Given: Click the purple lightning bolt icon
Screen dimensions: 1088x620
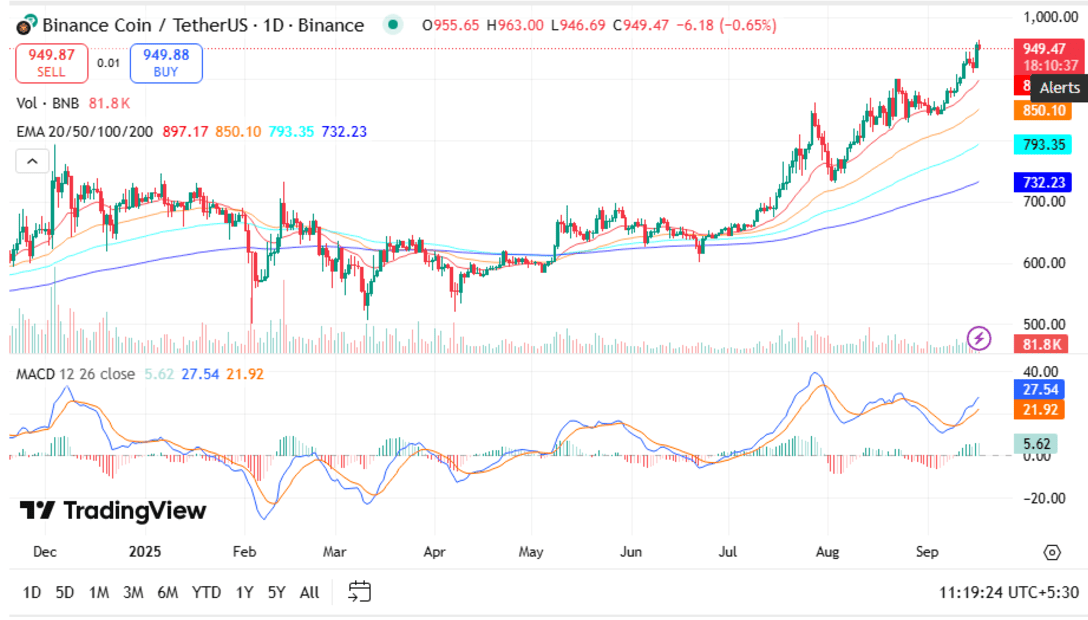Looking at the screenshot, I should pos(979,338).
